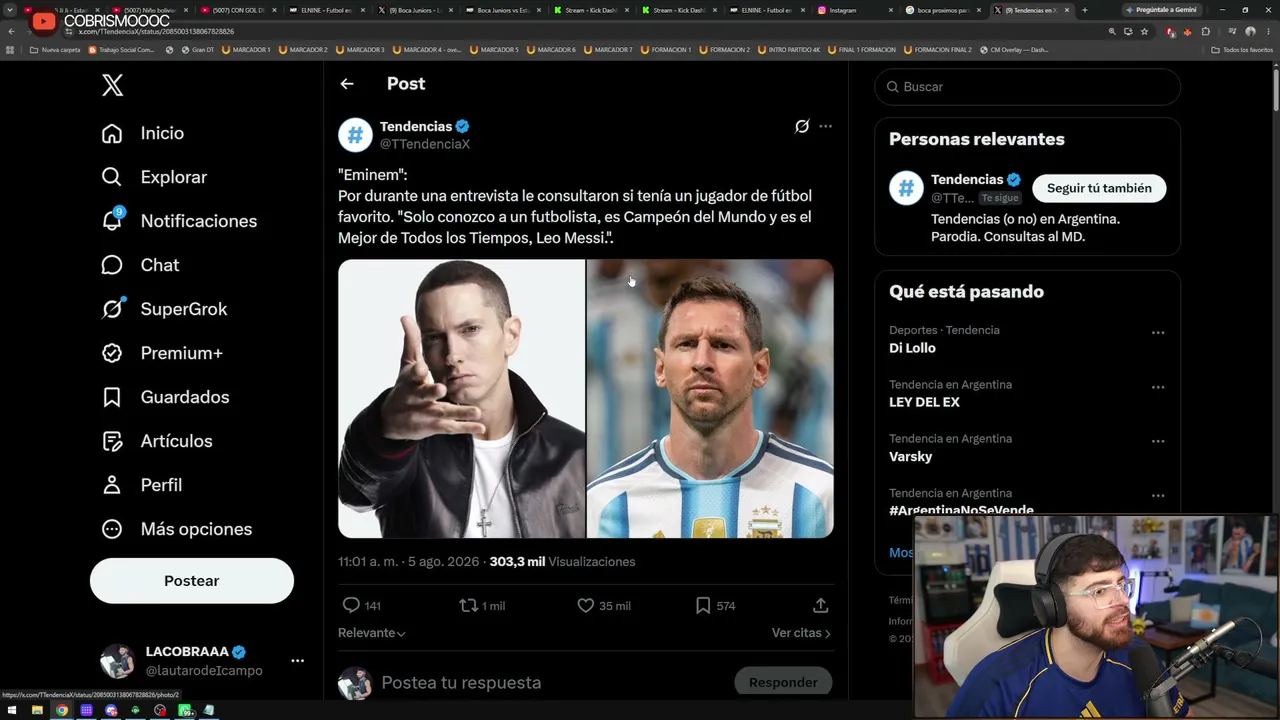1280x720 pixels.
Task: Open Tendencias profile avatar on the post
Action: pos(355,135)
